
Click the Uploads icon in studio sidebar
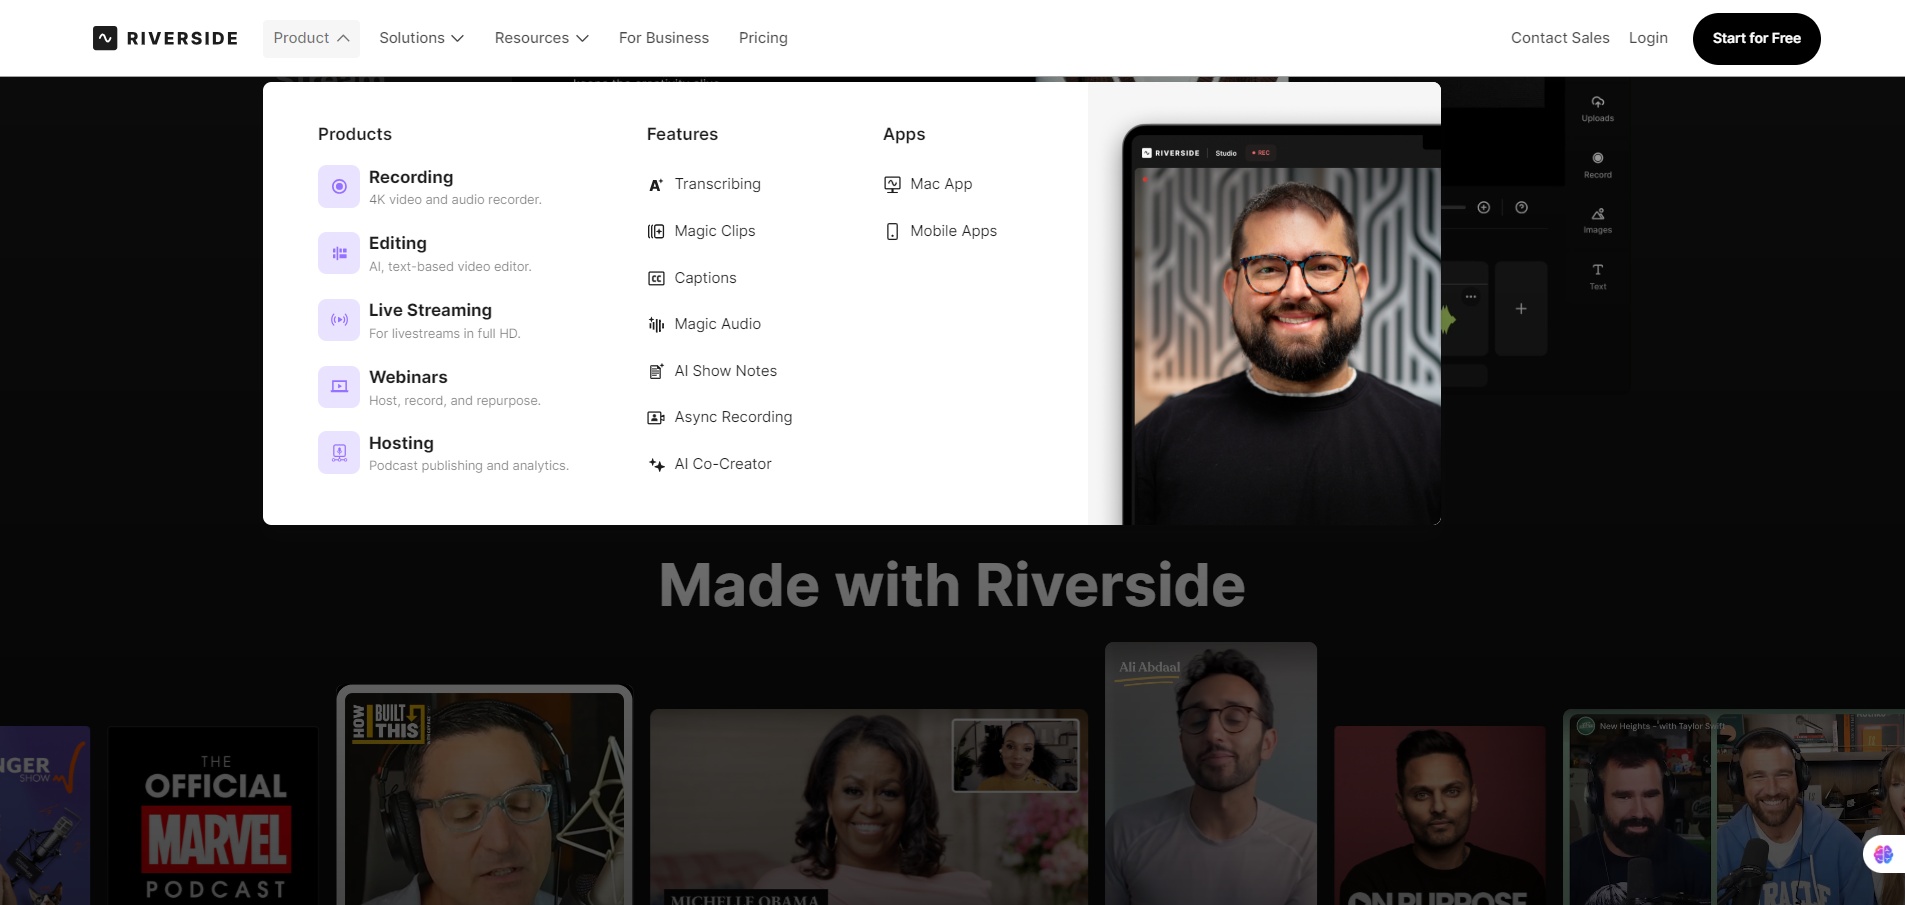pyautogui.click(x=1598, y=102)
